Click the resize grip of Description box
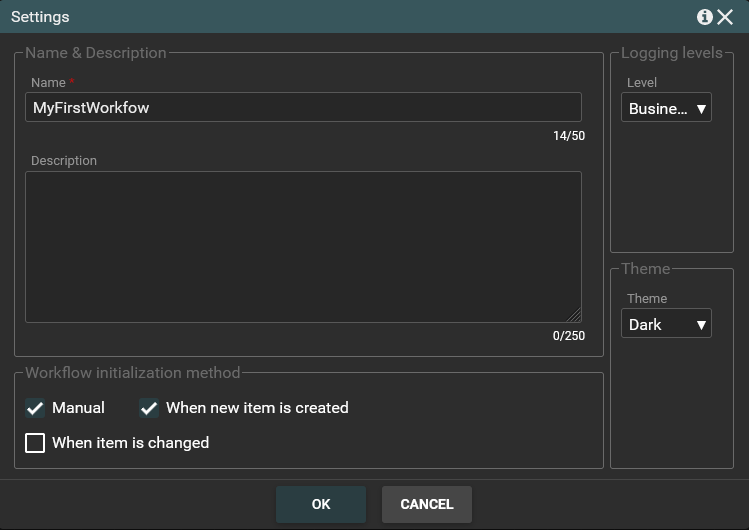This screenshot has width=749, height=530. pyautogui.click(x=574, y=315)
